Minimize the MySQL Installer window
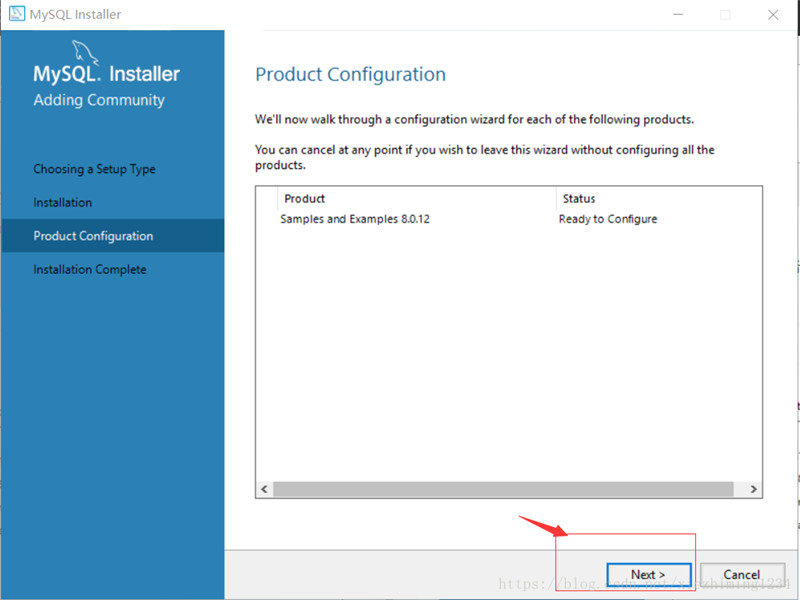The image size is (800, 600). coord(678,15)
